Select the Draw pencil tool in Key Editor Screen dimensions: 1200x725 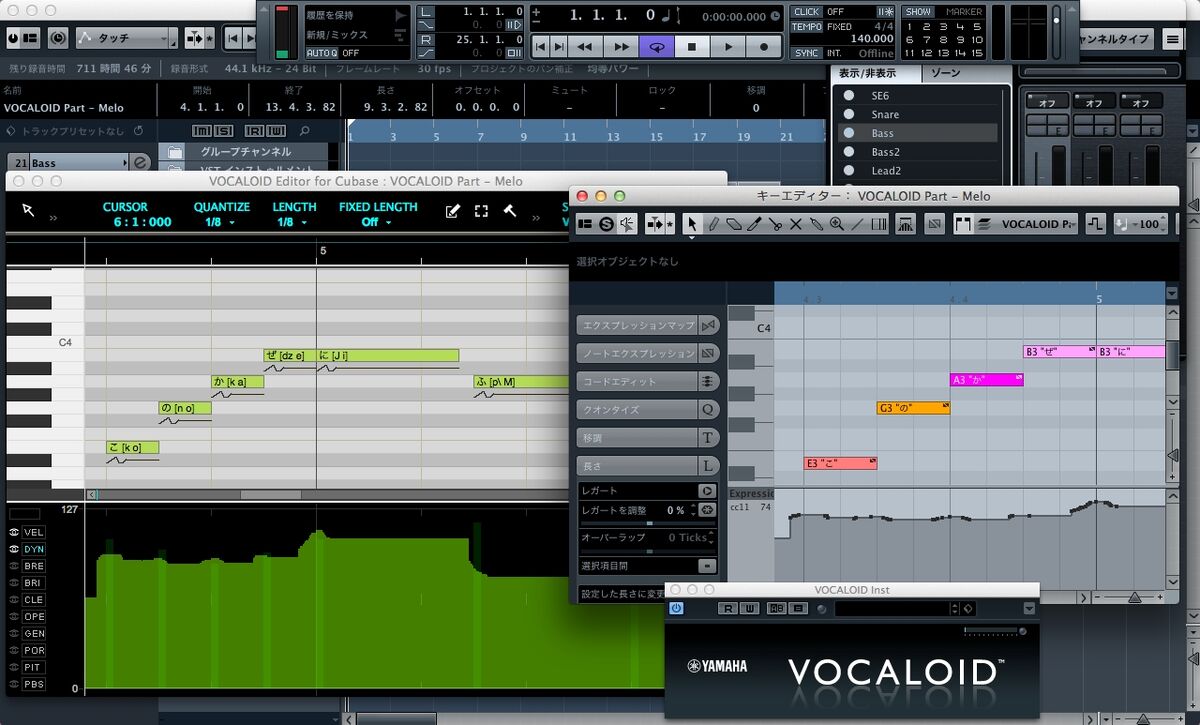[713, 225]
